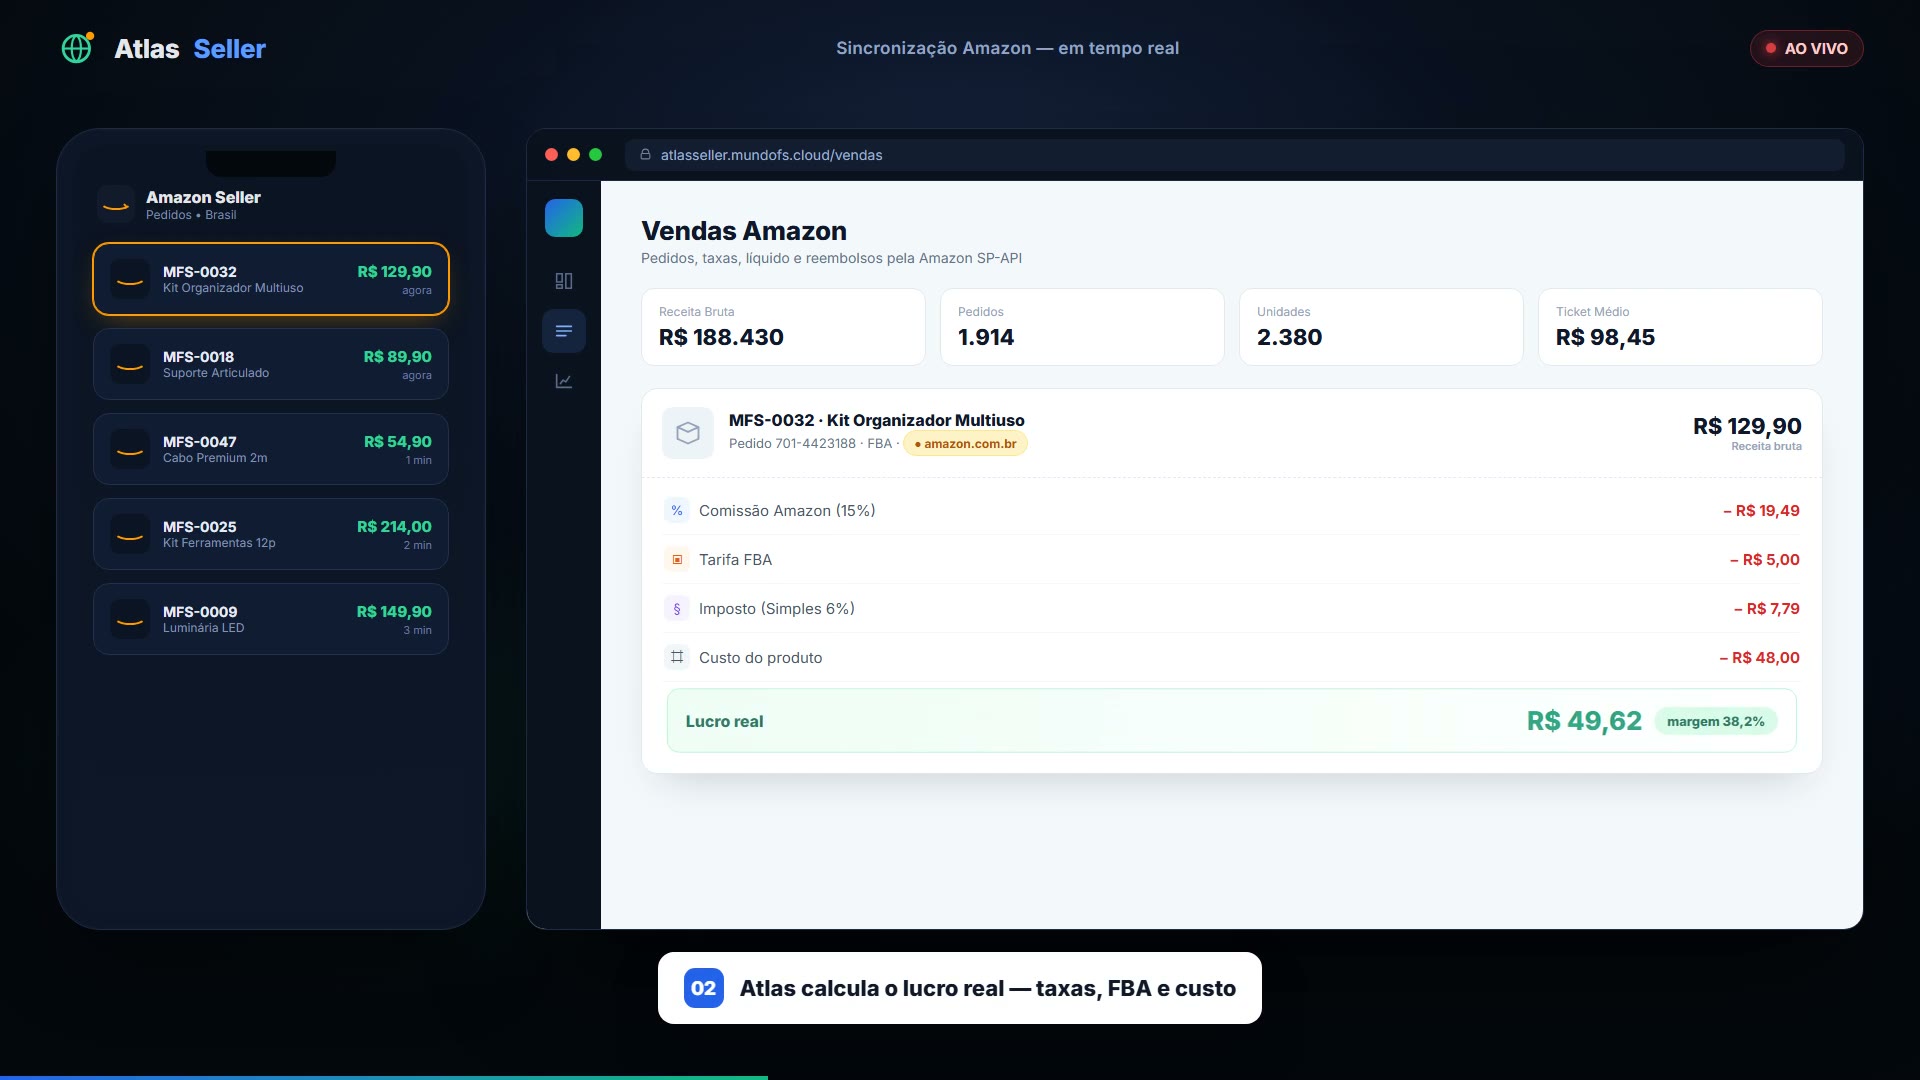Viewport: 1920px width, 1080px height.
Task: Click the Atlas Seller brand name
Action: tap(190, 48)
